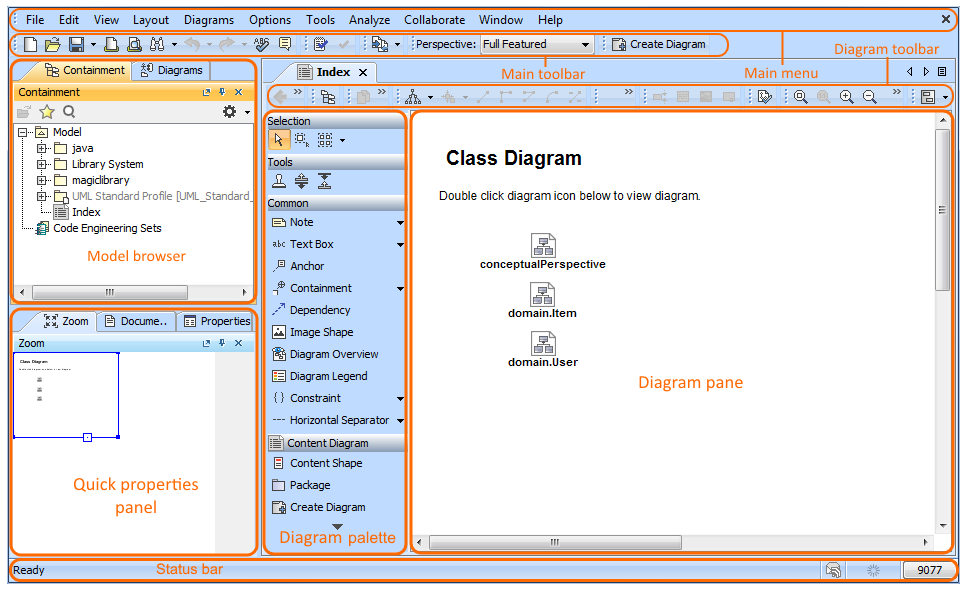
Task: Click the Zoom panel overview thumbnail
Action: point(66,395)
